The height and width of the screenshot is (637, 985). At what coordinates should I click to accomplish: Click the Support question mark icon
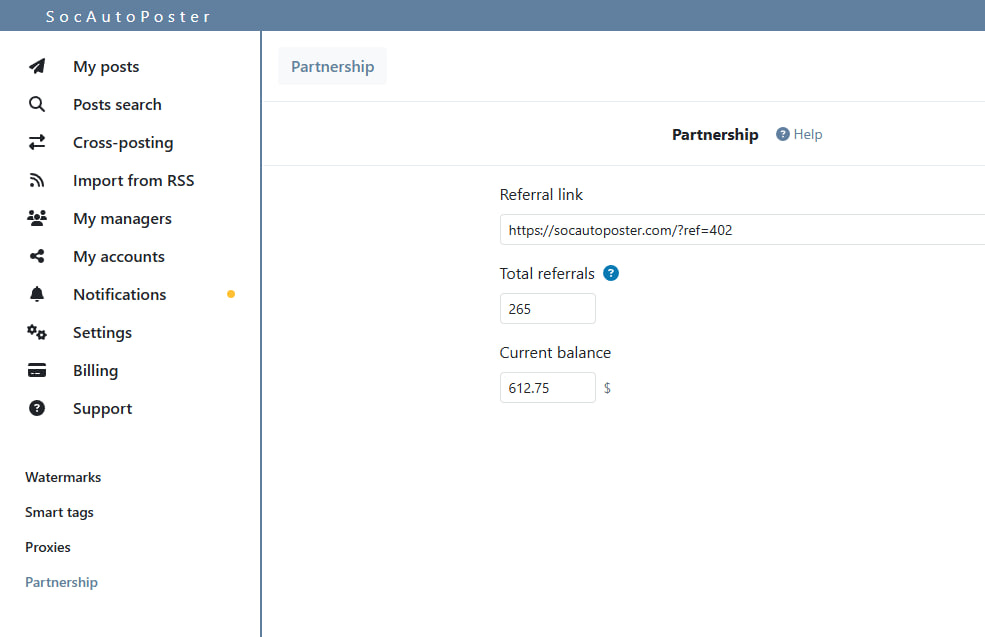(x=37, y=409)
